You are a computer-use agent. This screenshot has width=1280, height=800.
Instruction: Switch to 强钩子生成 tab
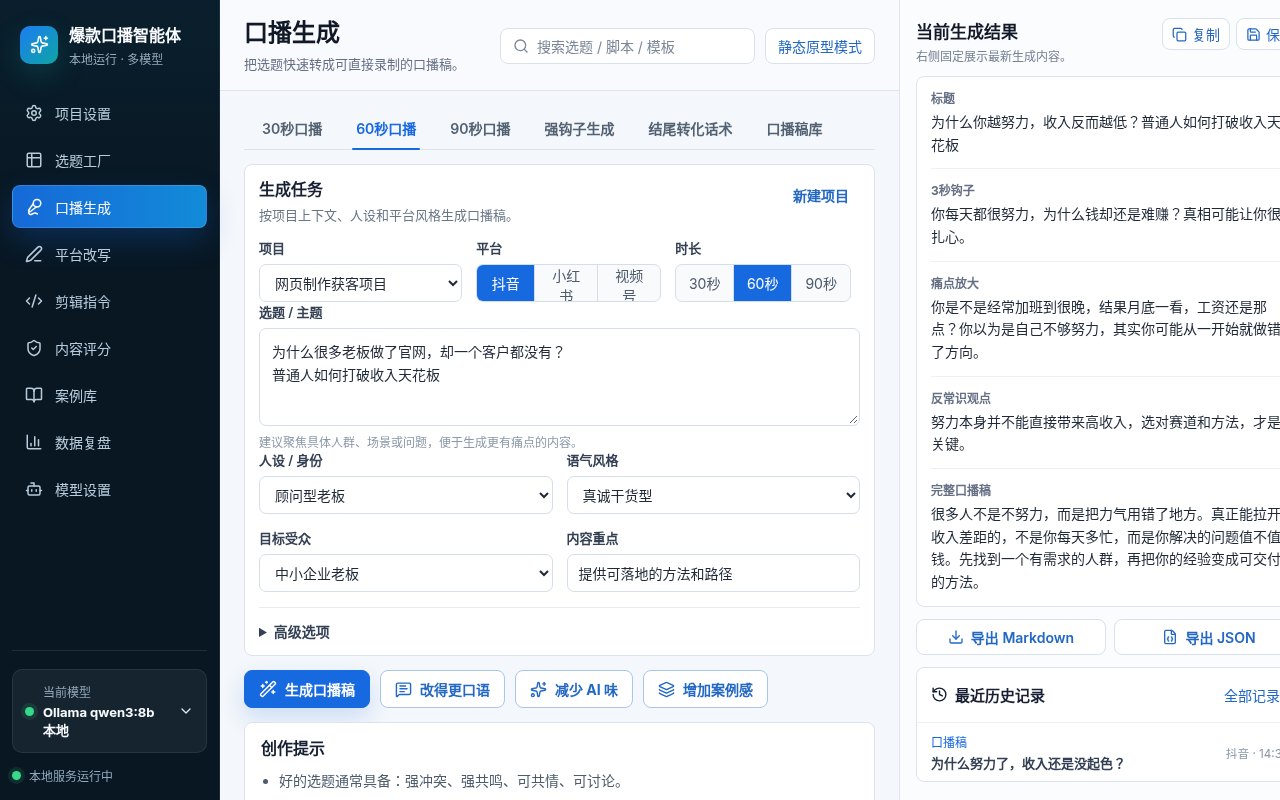(579, 129)
